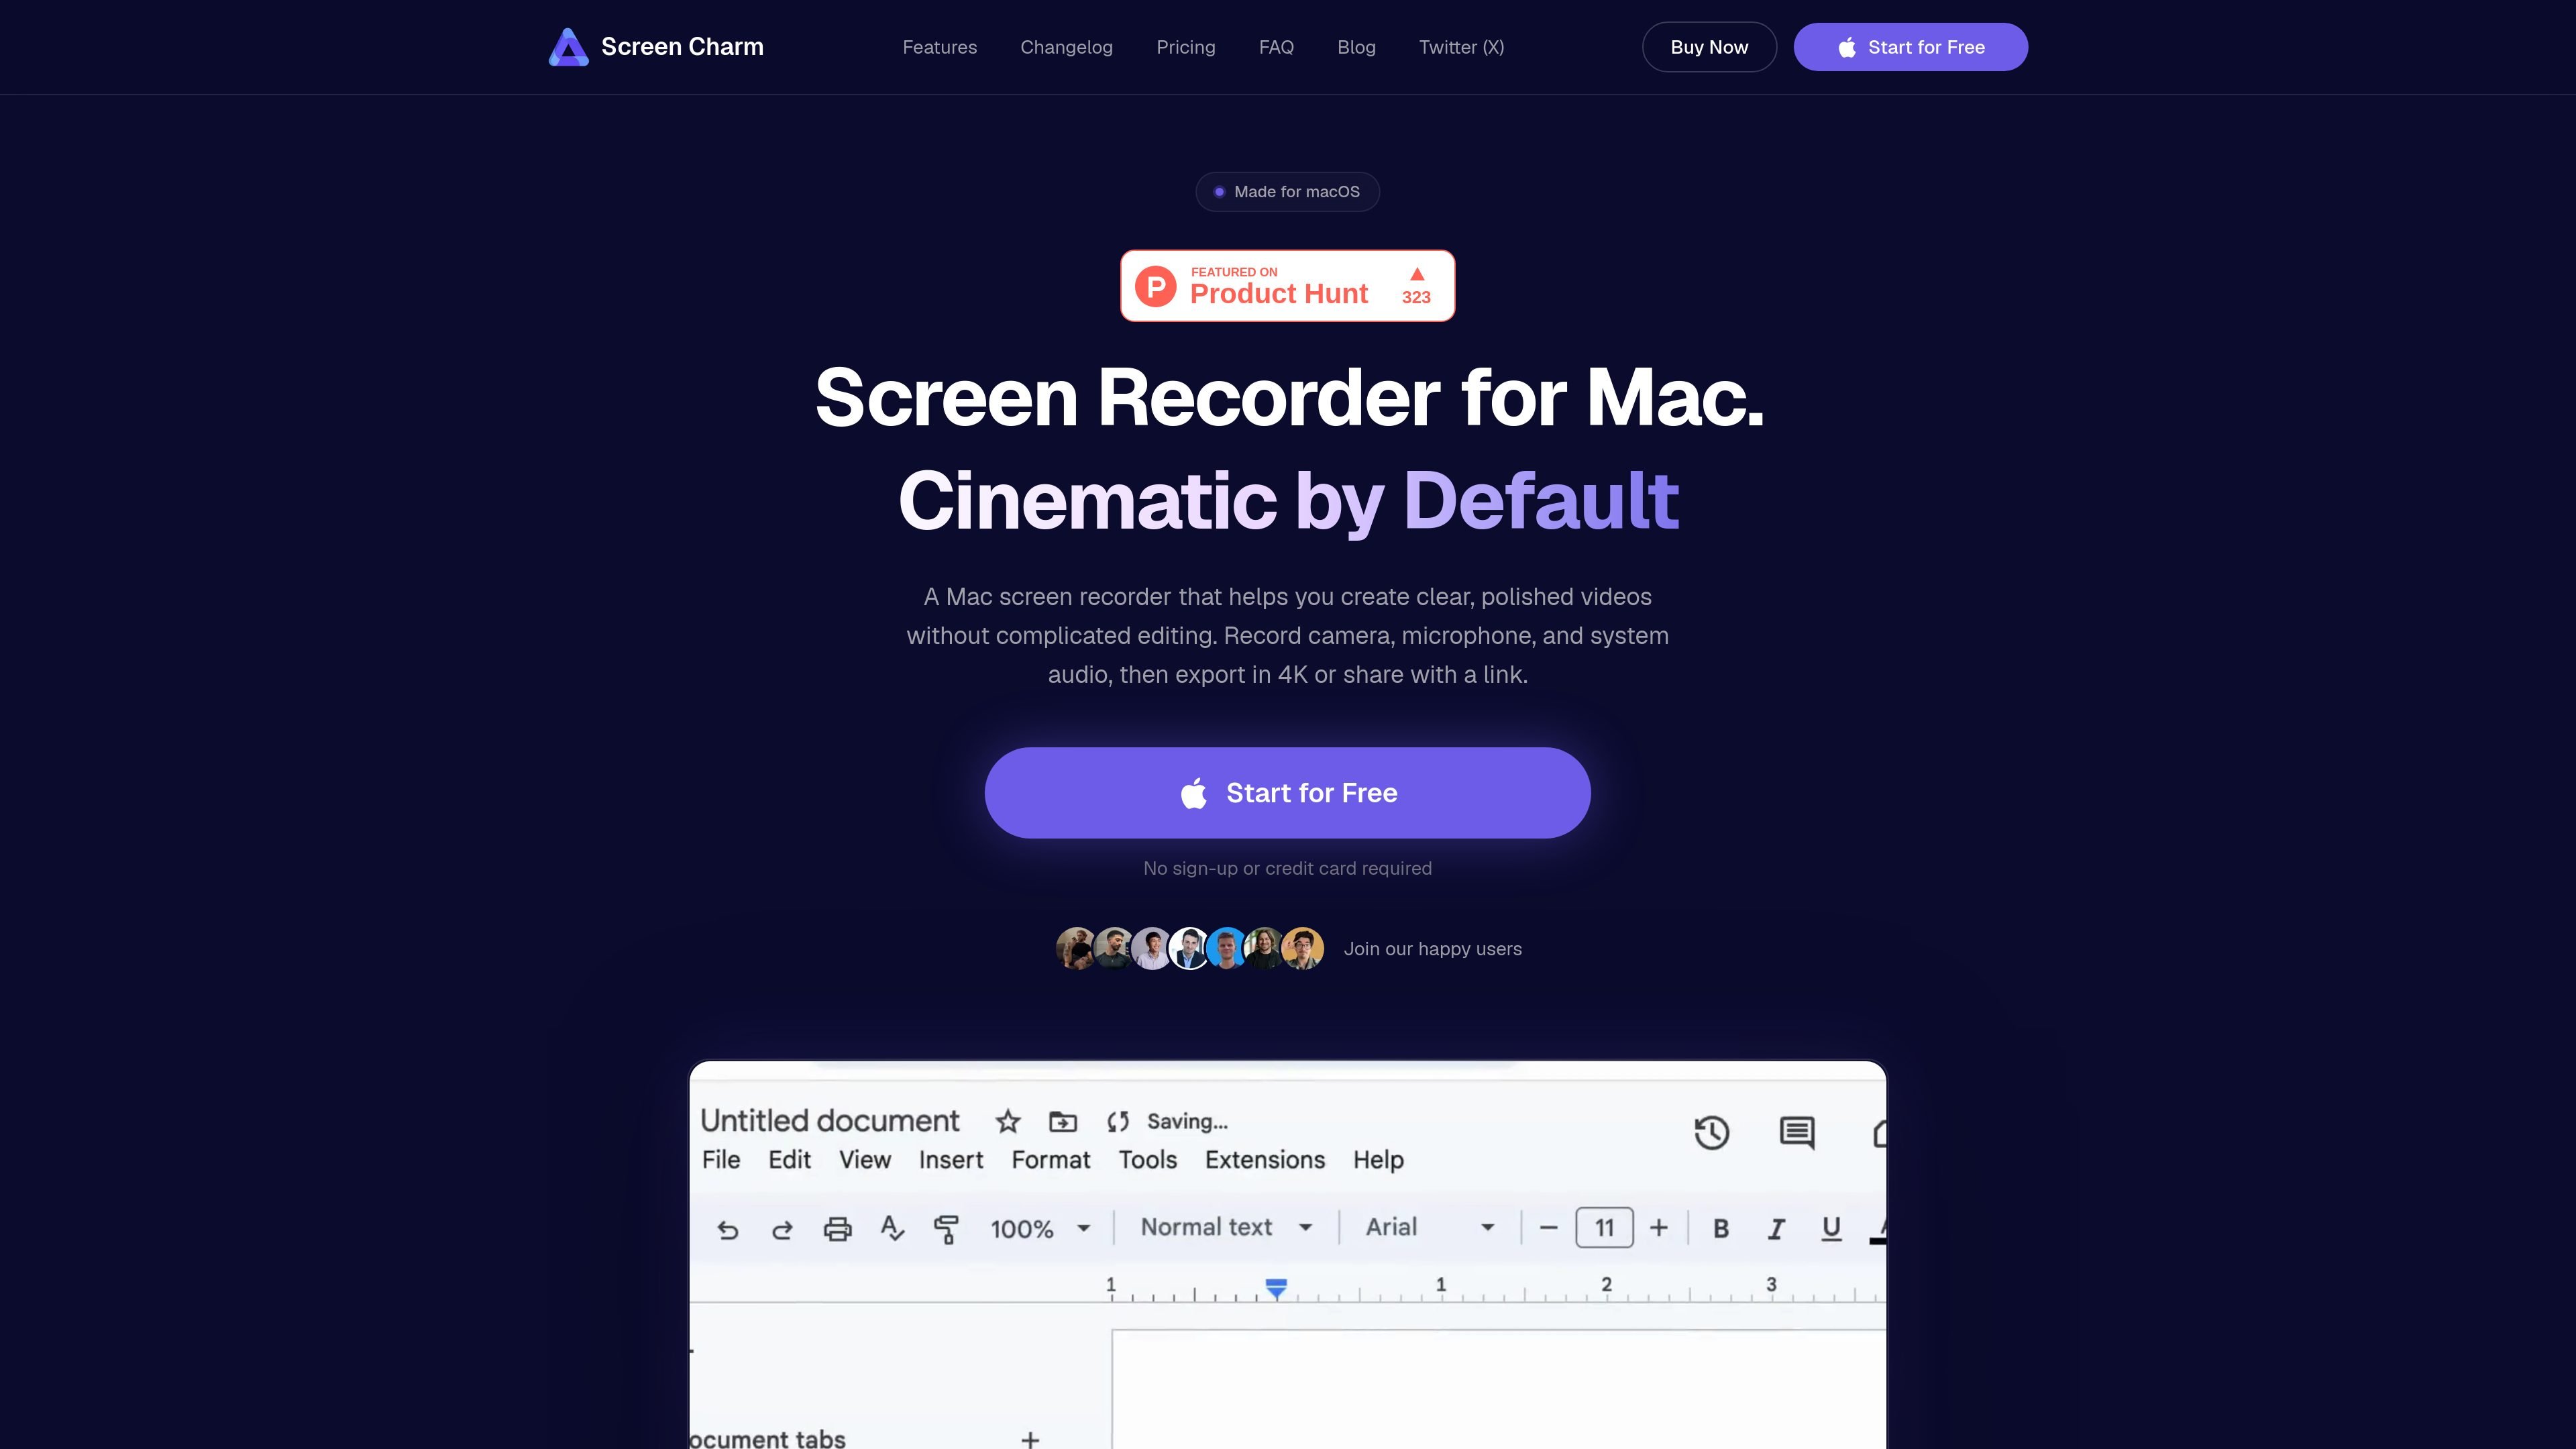The image size is (2576, 1449).
Task: Click the spelling and grammar check icon
Action: click(x=892, y=1228)
